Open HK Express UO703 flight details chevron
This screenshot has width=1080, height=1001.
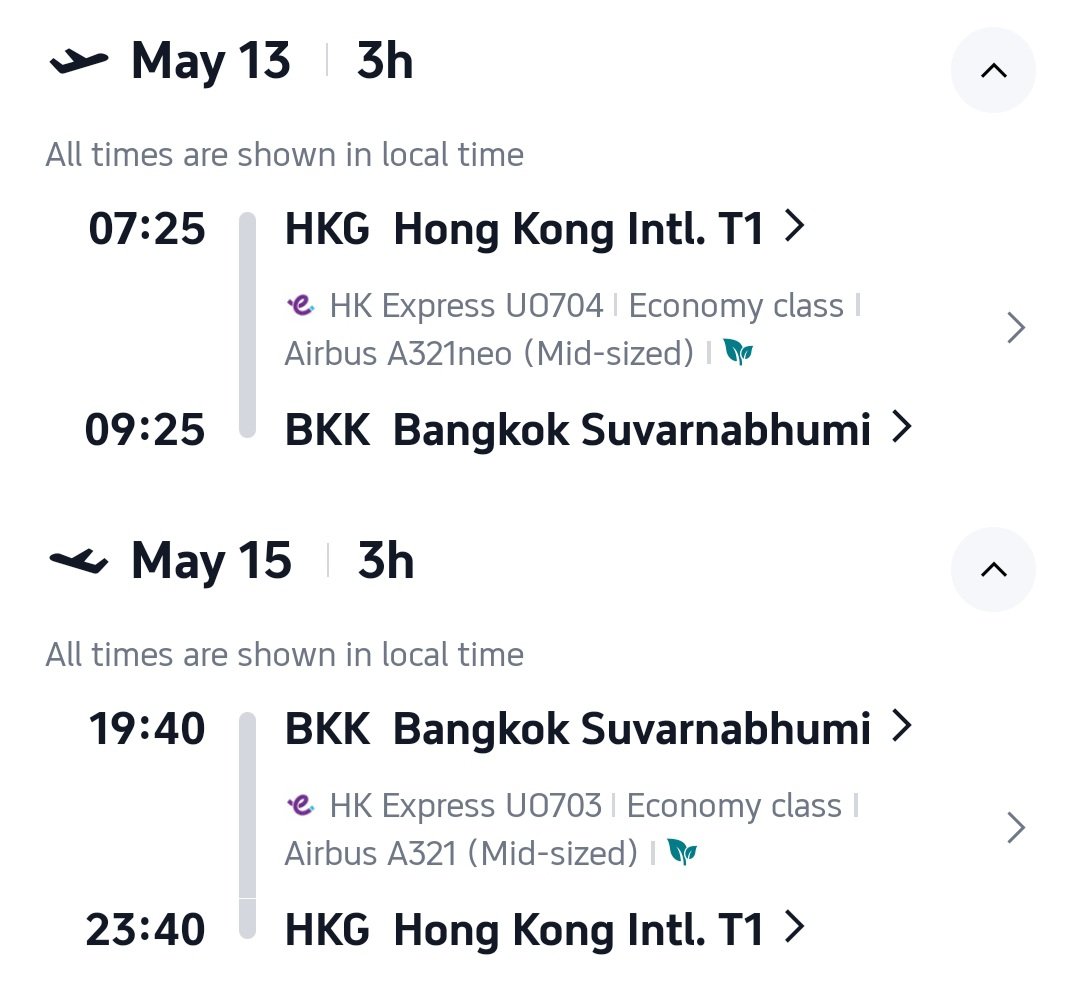pyautogui.click(x=1016, y=827)
